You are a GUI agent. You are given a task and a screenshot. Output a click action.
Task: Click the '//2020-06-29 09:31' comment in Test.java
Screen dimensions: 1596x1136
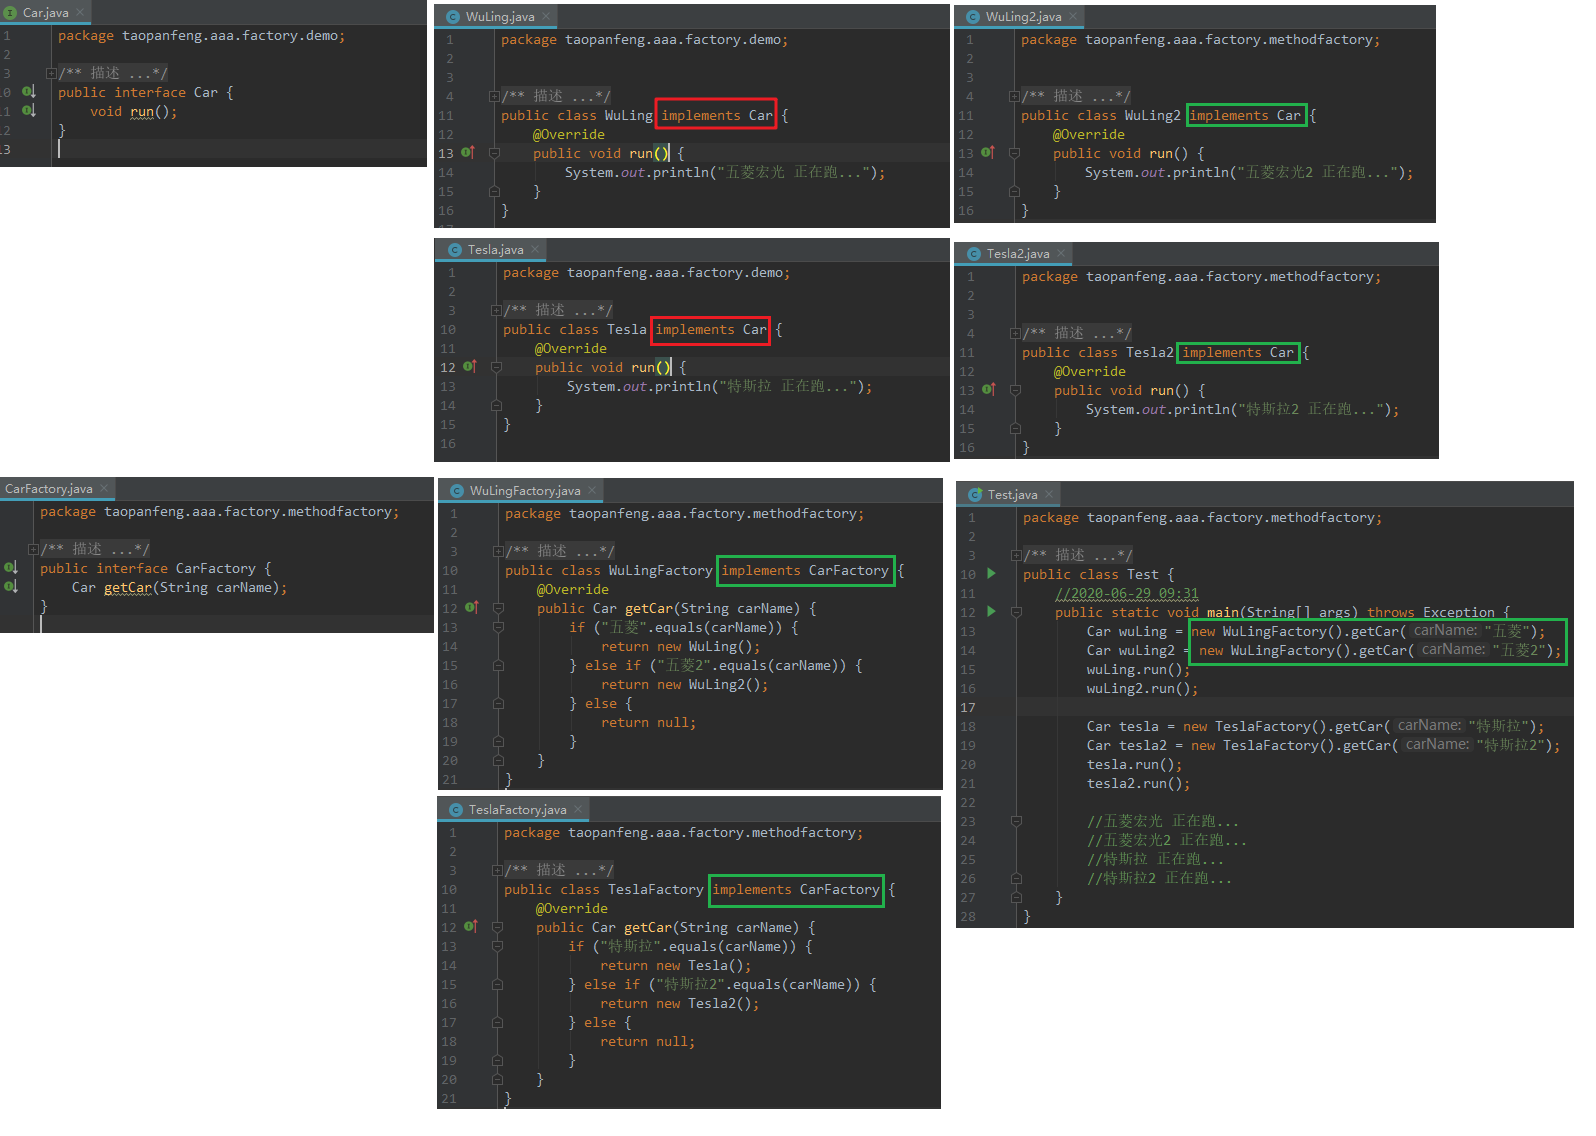pyautogui.click(x=1126, y=594)
